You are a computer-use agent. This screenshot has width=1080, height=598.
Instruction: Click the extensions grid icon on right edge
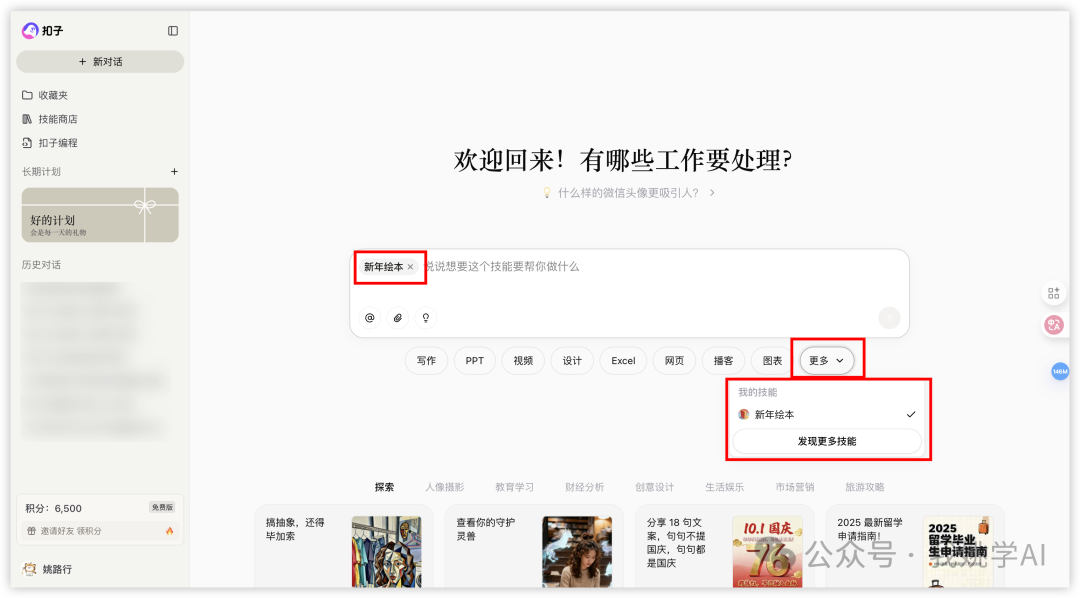[1054, 292]
